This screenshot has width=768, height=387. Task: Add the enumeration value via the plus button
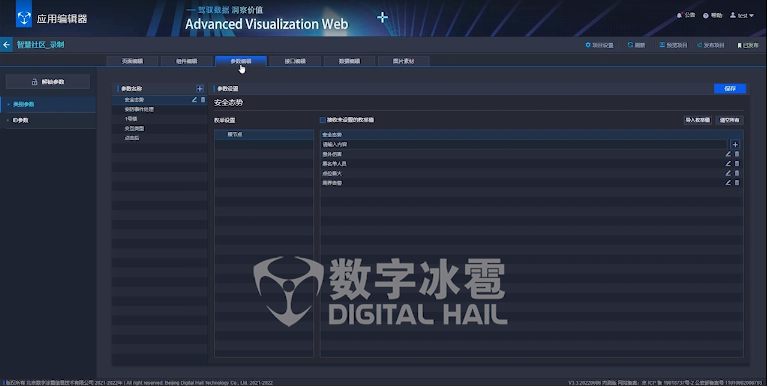[735, 145]
